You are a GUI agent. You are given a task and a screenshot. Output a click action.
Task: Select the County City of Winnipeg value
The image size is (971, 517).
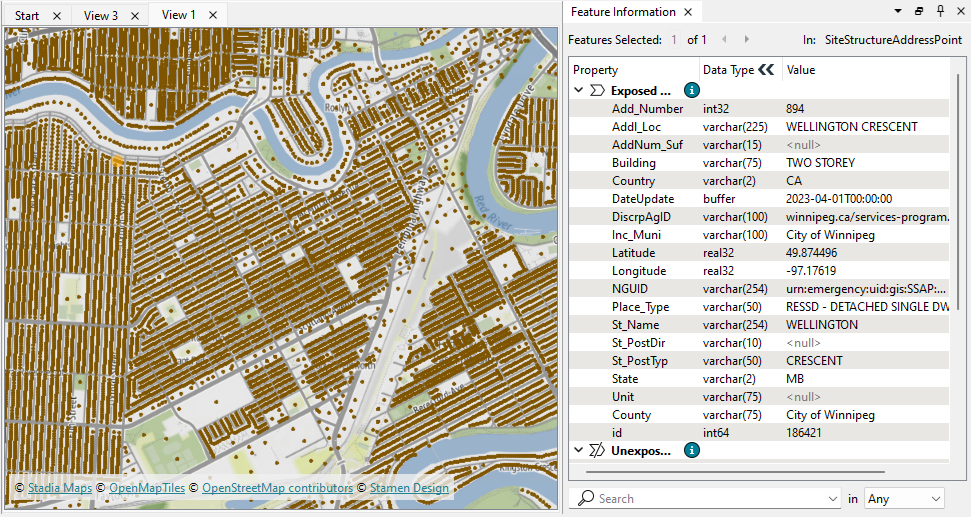tap(830, 415)
